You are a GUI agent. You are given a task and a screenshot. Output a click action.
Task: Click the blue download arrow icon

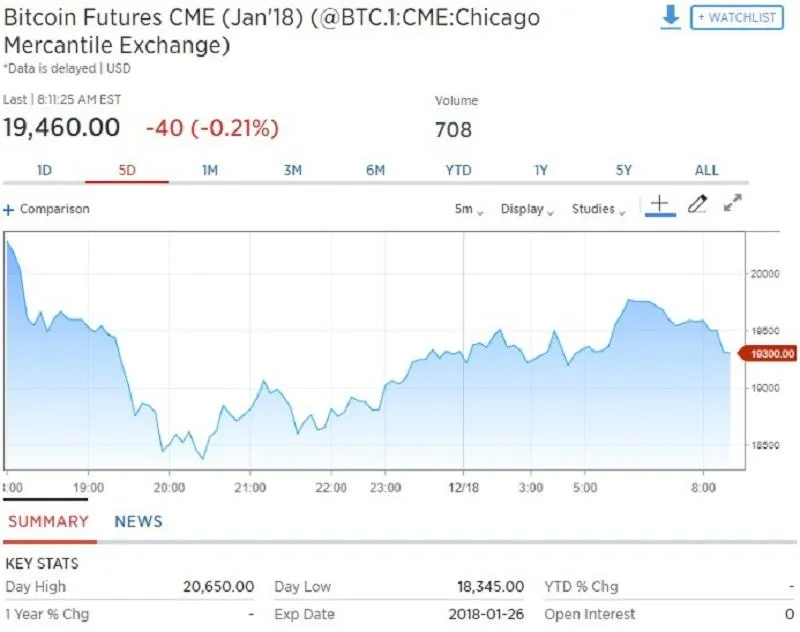pyautogui.click(x=671, y=17)
